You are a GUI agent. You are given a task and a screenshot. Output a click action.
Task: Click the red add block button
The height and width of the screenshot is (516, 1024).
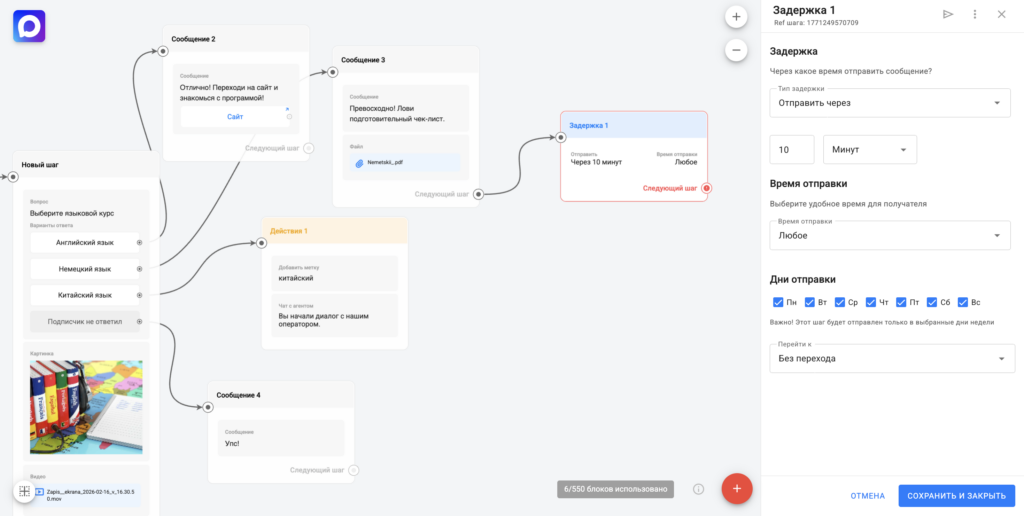coord(736,488)
